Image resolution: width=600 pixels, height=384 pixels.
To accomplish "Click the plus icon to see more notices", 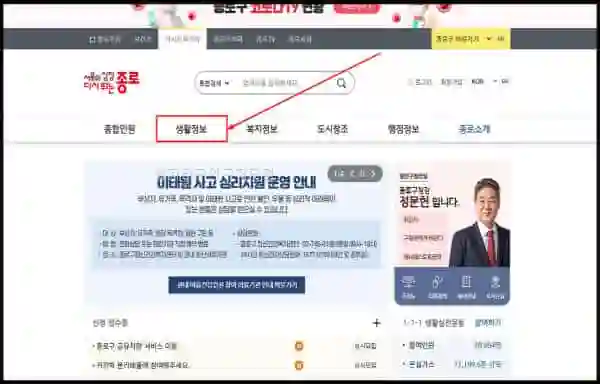I will (377, 323).
